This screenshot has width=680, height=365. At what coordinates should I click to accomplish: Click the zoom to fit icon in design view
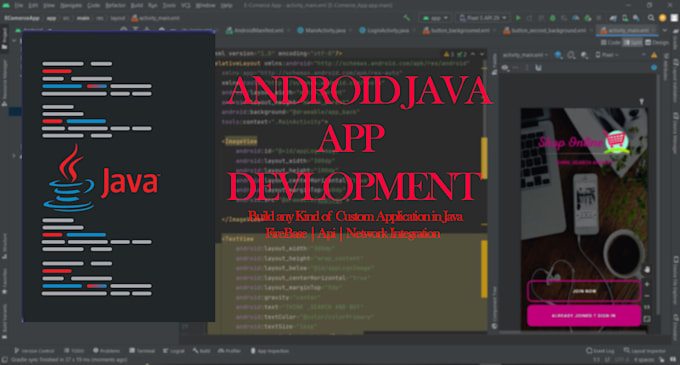647,319
